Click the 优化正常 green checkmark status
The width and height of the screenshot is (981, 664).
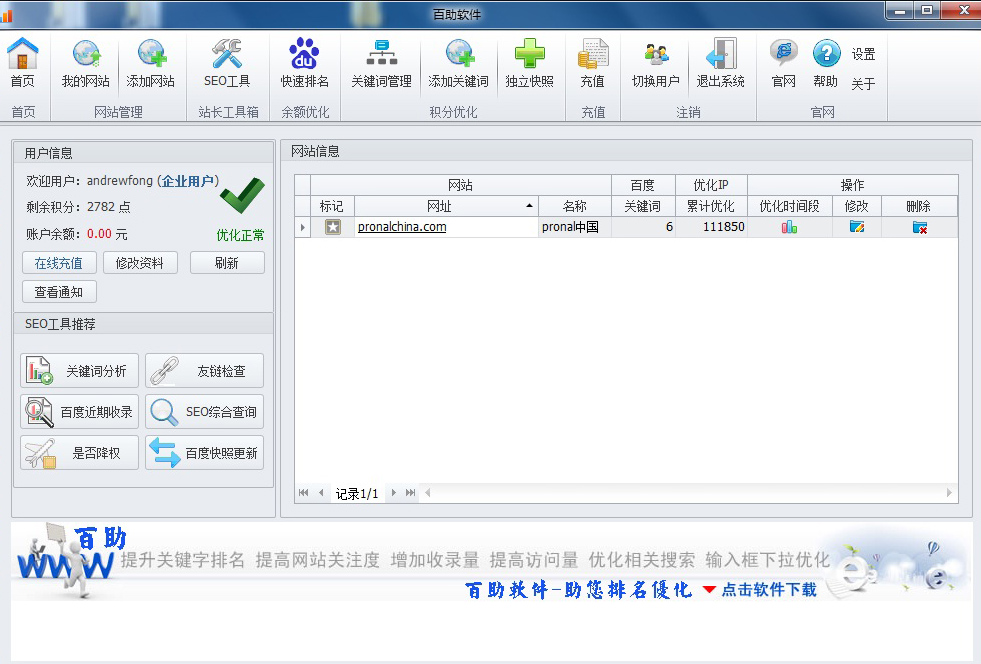click(x=241, y=195)
